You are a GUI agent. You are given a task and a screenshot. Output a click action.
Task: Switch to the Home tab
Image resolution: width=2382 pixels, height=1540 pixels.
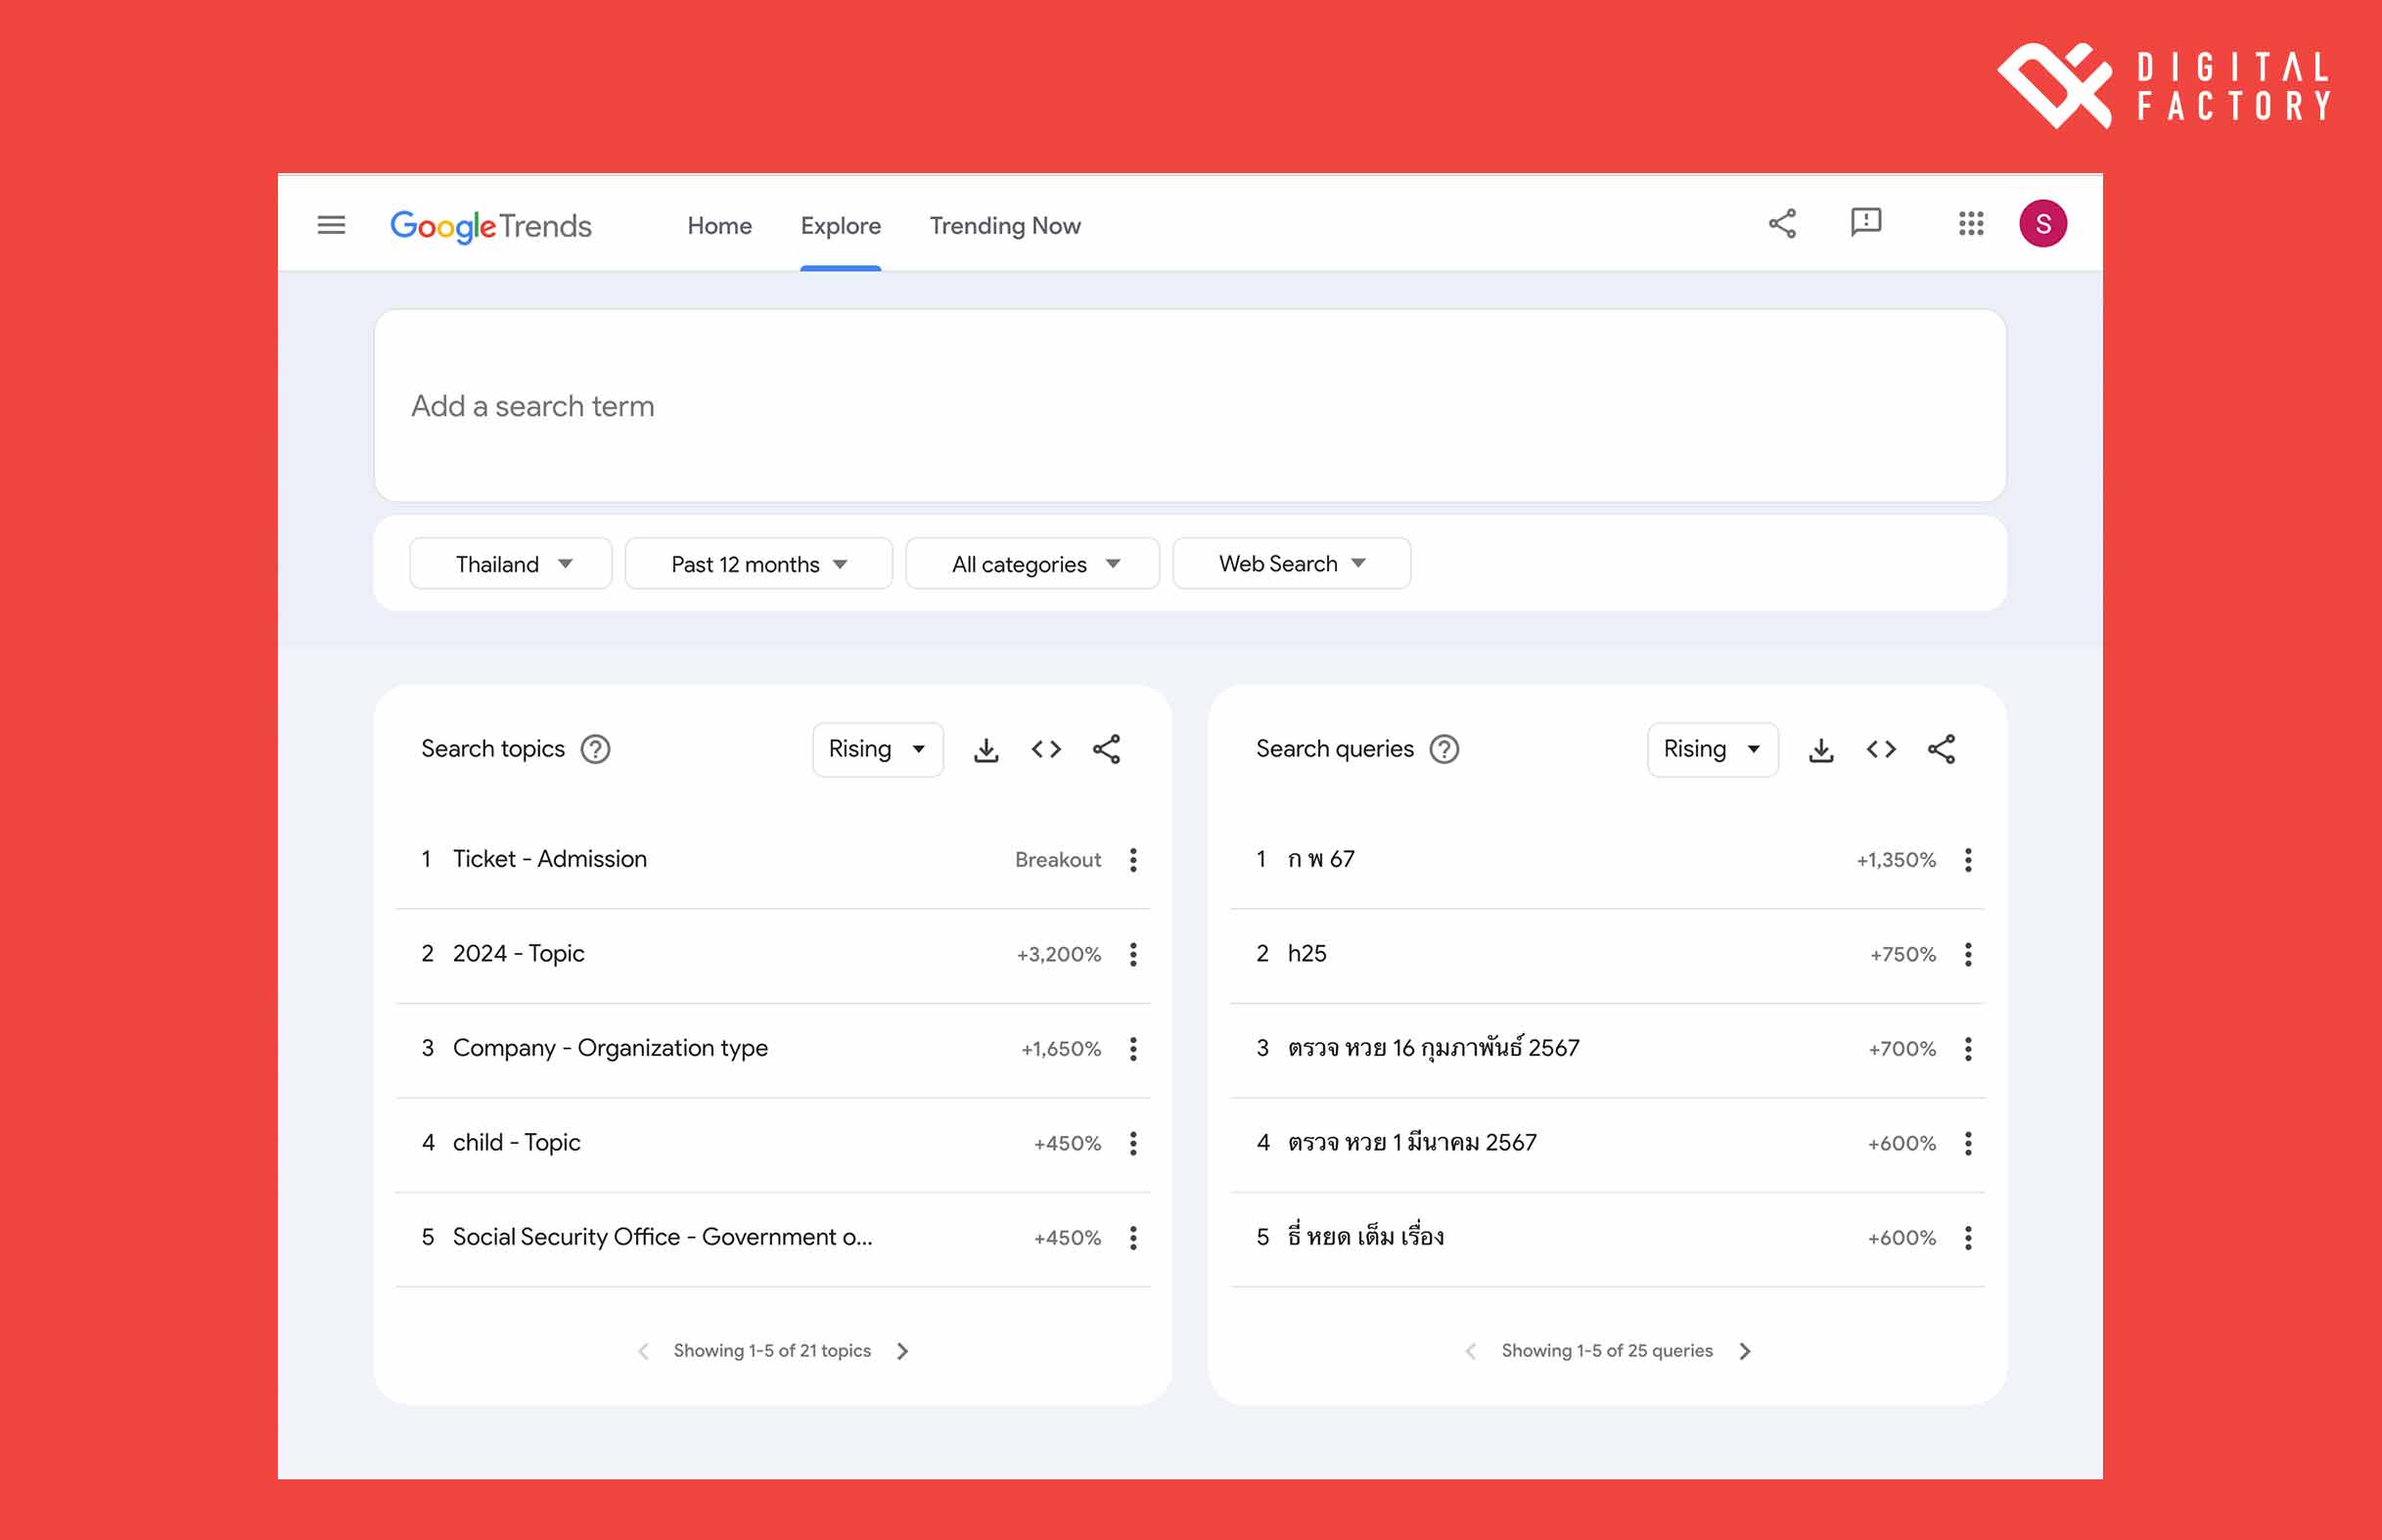pyautogui.click(x=718, y=224)
